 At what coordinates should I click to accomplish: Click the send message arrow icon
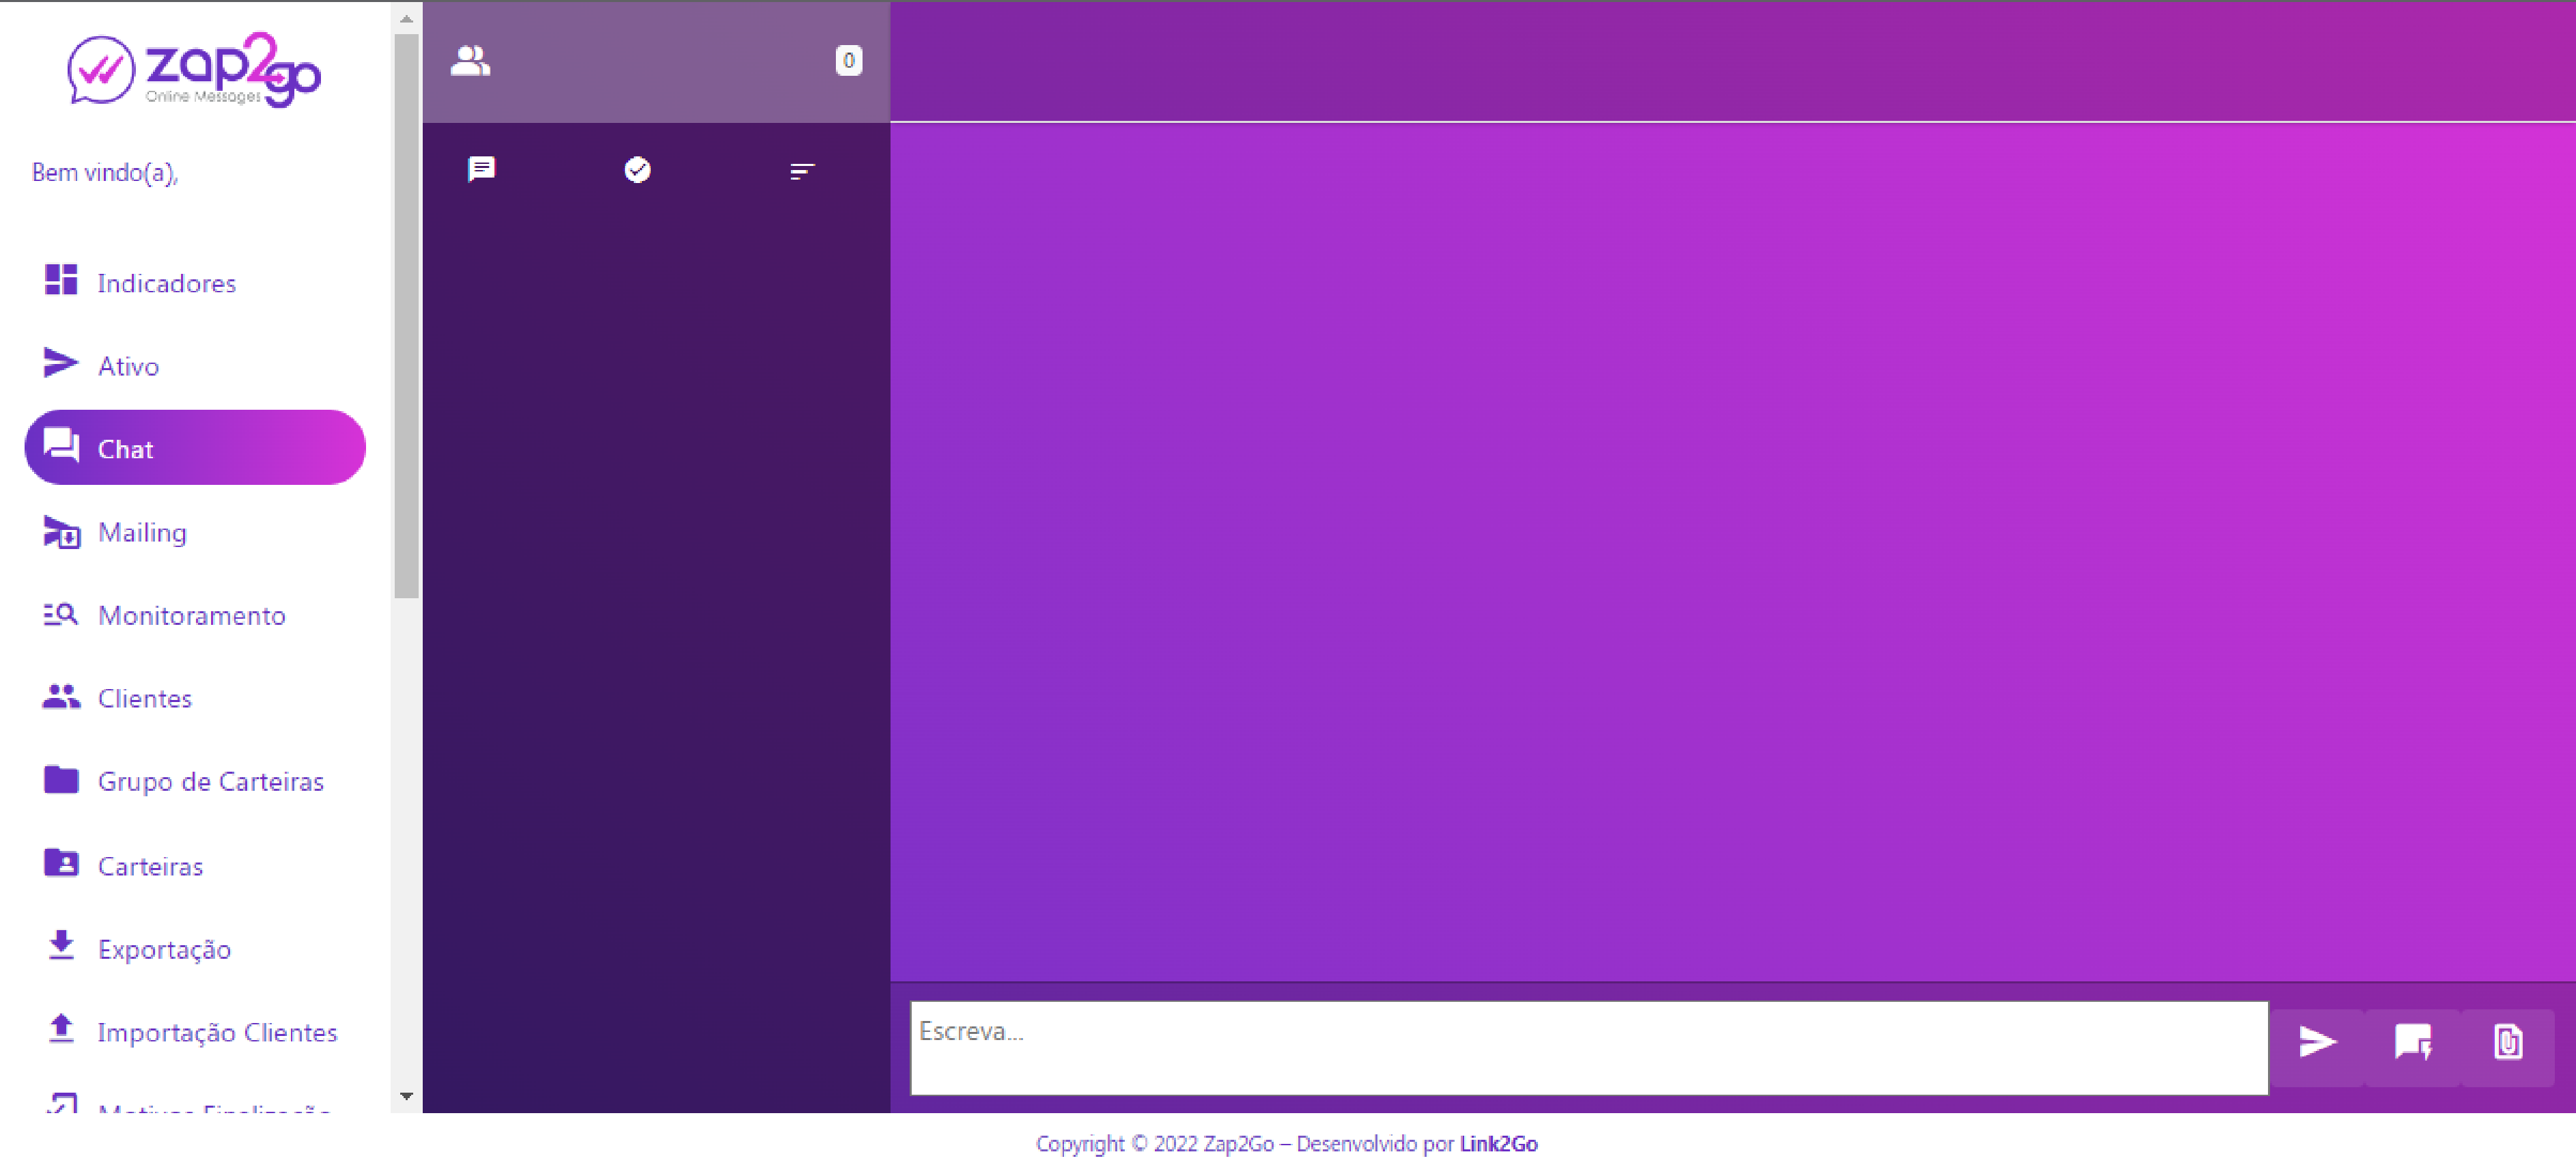pyautogui.click(x=2316, y=1041)
